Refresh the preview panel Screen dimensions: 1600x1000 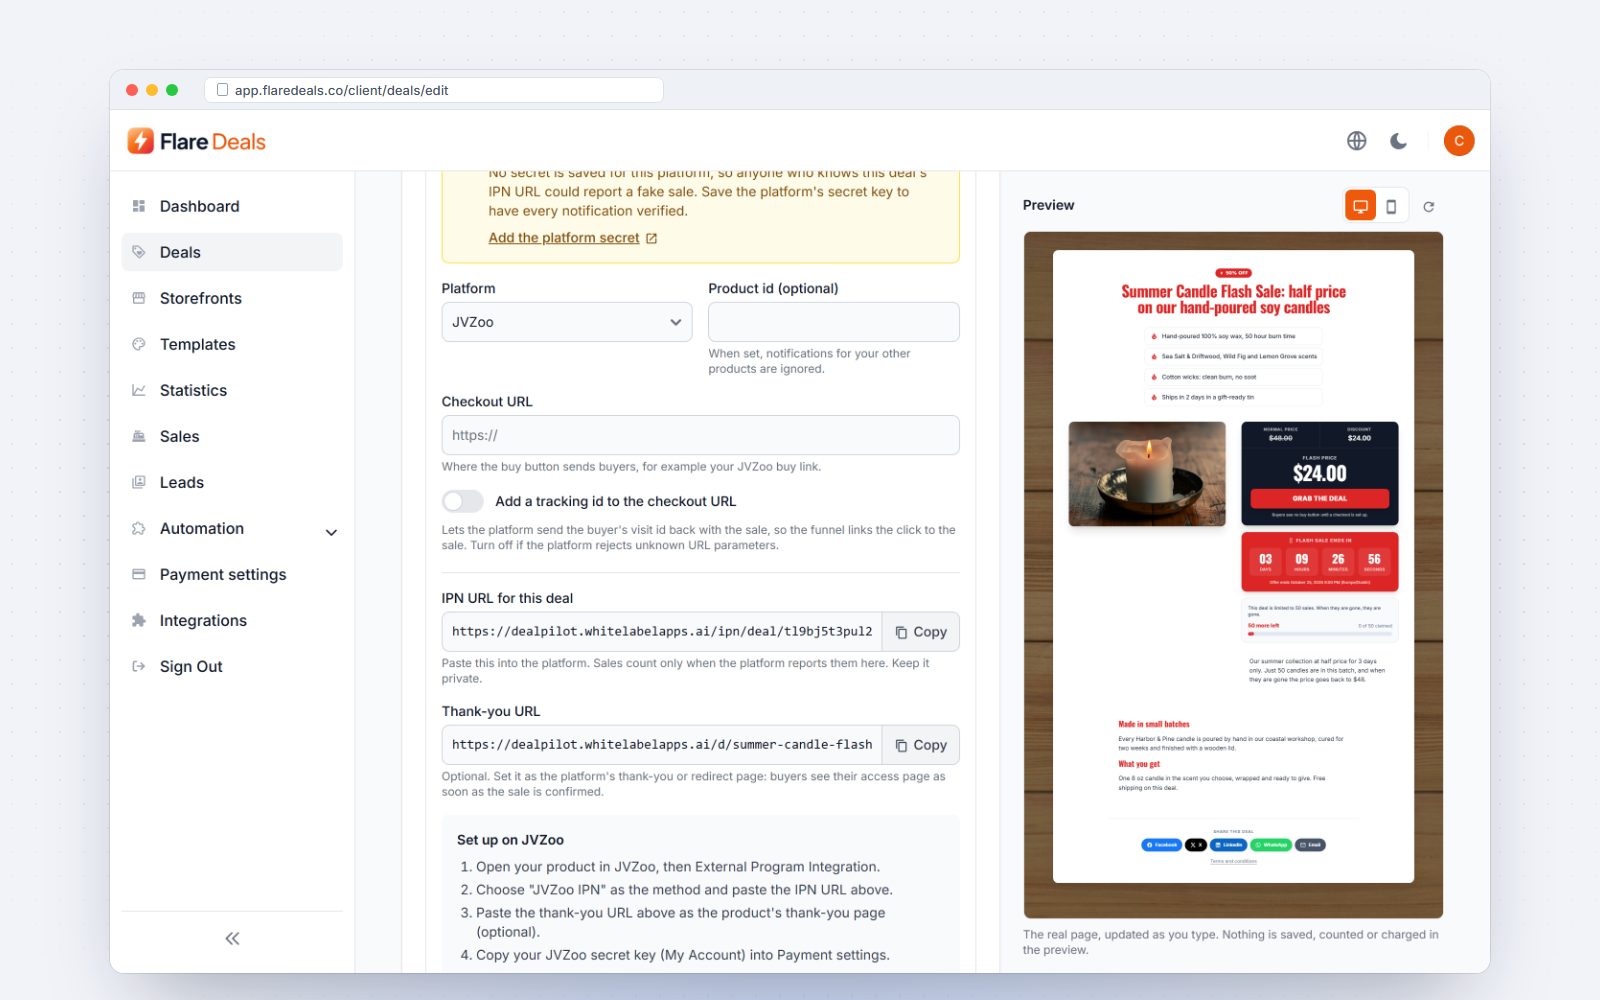(x=1429, y=207)
